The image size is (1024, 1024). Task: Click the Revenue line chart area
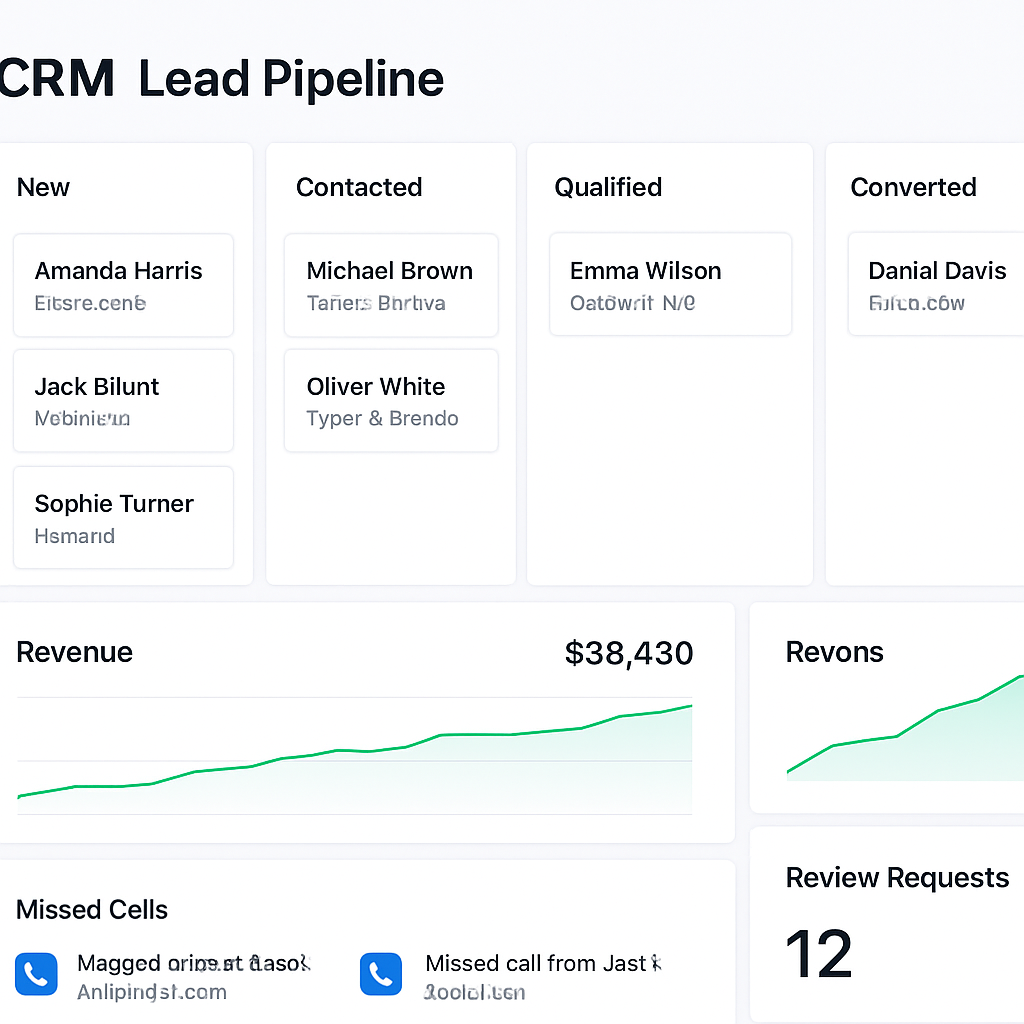tap(355, 756)
